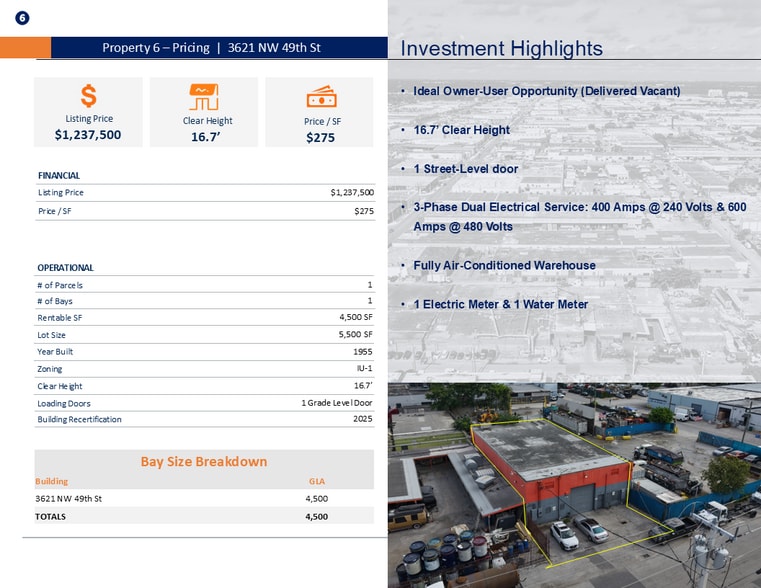The width and height of the screenshot is (761, 588).
Task: Select the Loading Doors 1 Grade Level Door row
Action: point(205,403)
